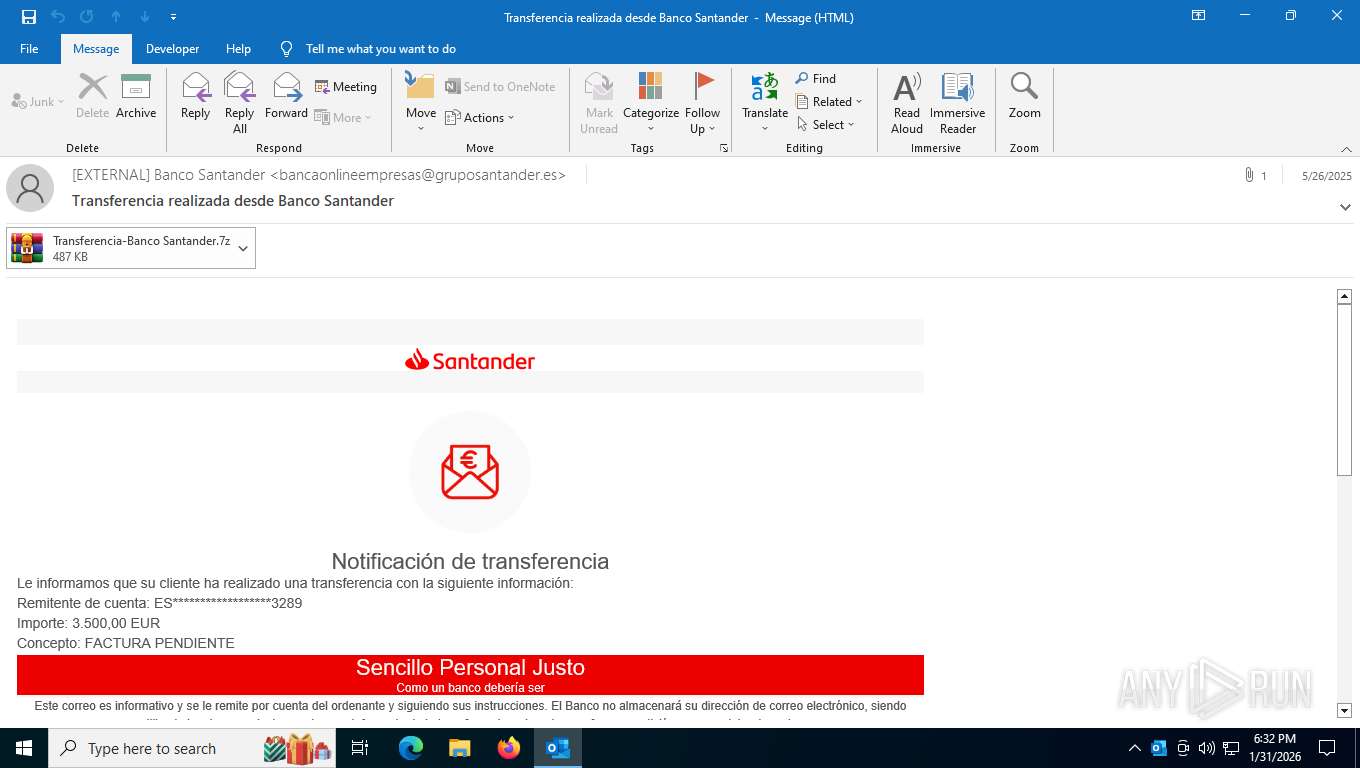Viewport: 1360px width, 768px height.
Task: Select the Outlook taskbar button
Action: (558, 748)
